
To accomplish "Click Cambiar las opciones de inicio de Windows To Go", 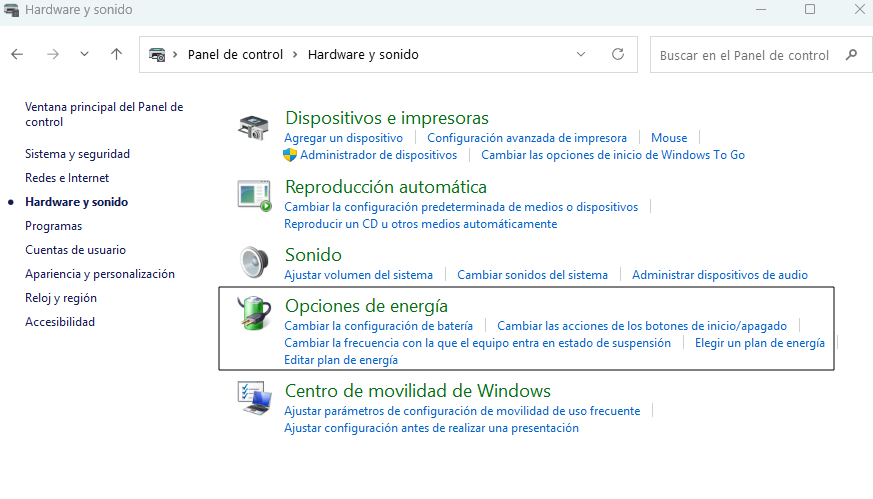I will pos(613,155).
